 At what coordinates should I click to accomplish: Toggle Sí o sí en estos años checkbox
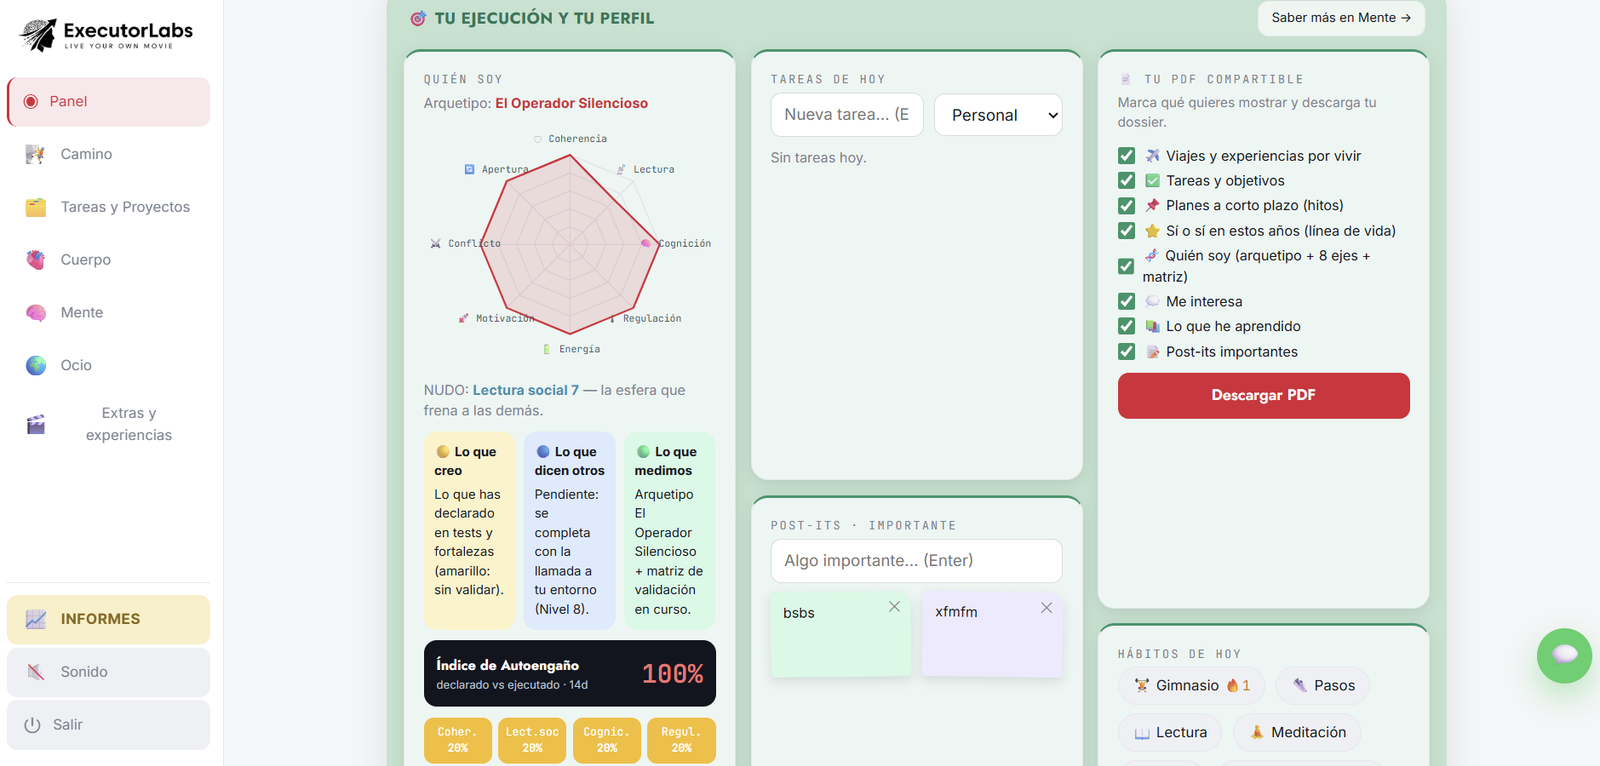coord(1127,231)
